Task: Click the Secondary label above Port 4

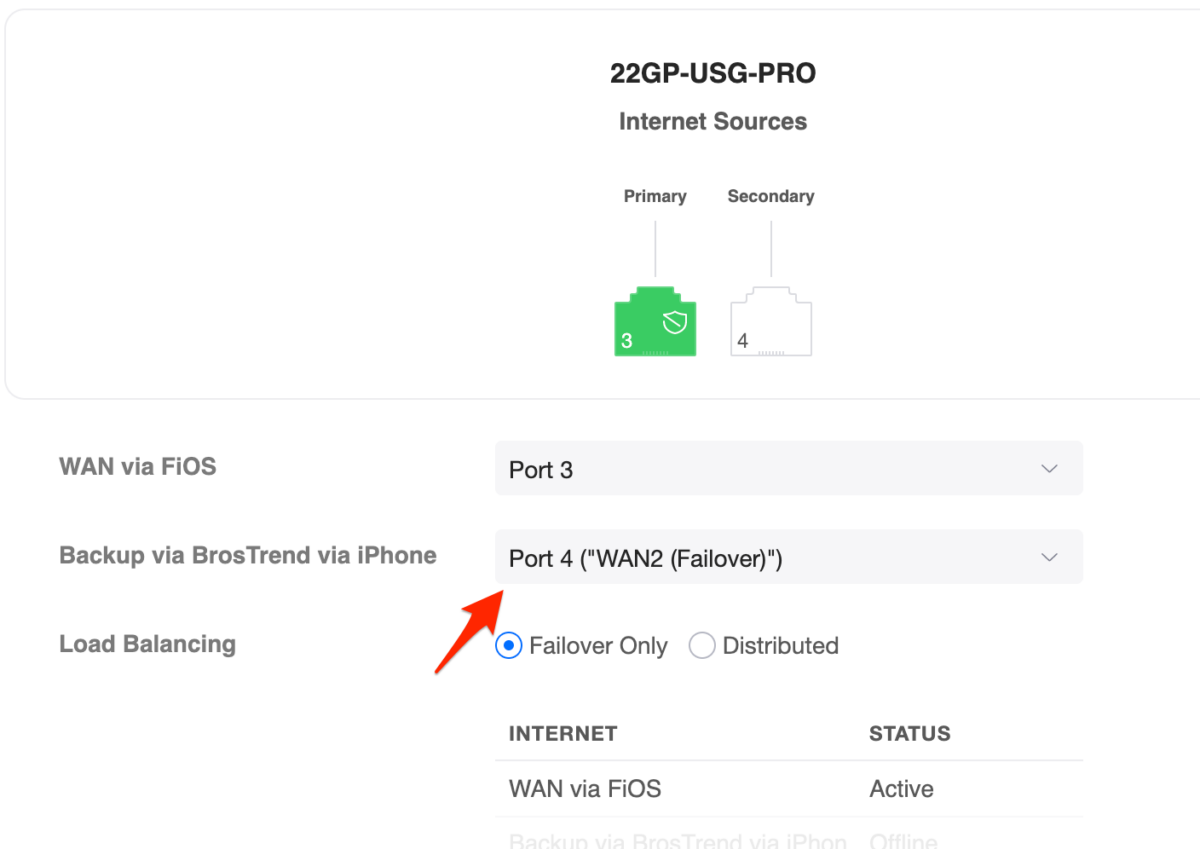Action: 770,196
